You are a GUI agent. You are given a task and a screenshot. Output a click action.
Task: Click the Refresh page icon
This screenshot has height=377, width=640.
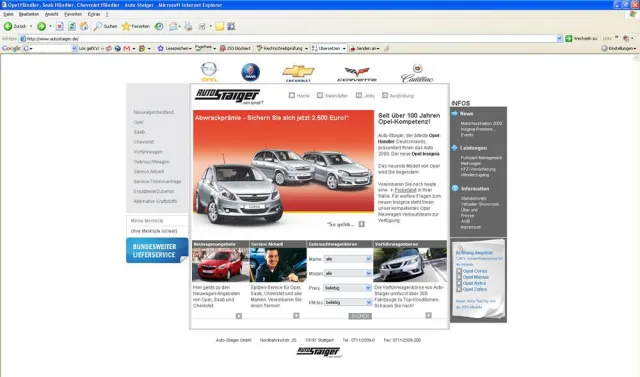coord(72,27)
